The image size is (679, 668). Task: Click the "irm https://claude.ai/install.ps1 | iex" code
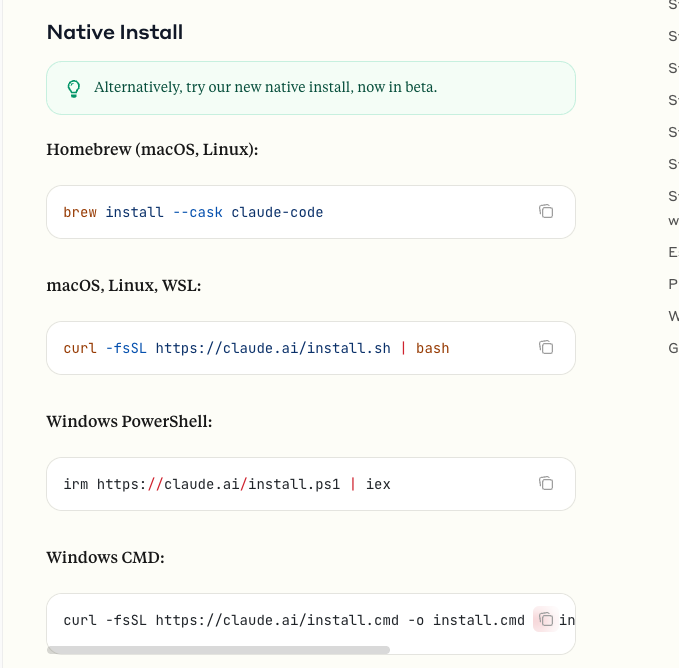click(x=227, y=484)
